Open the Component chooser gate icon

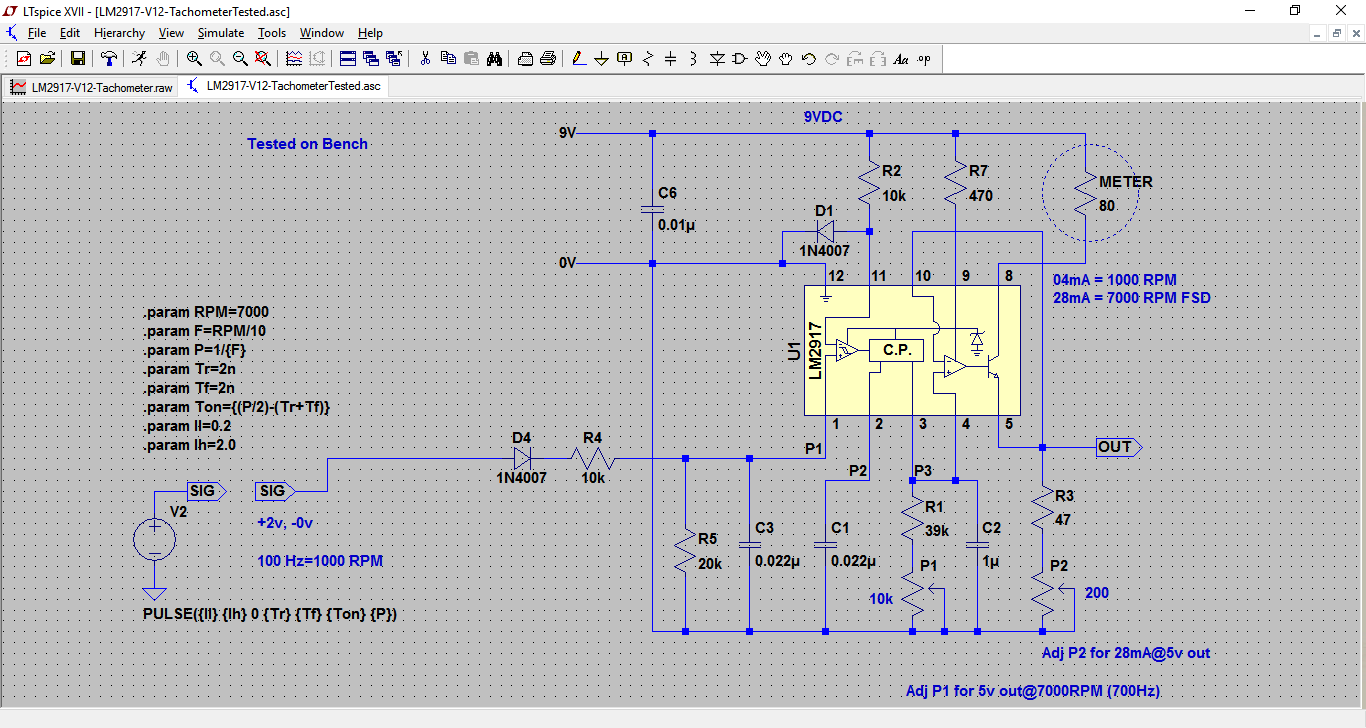pos(740,59)
